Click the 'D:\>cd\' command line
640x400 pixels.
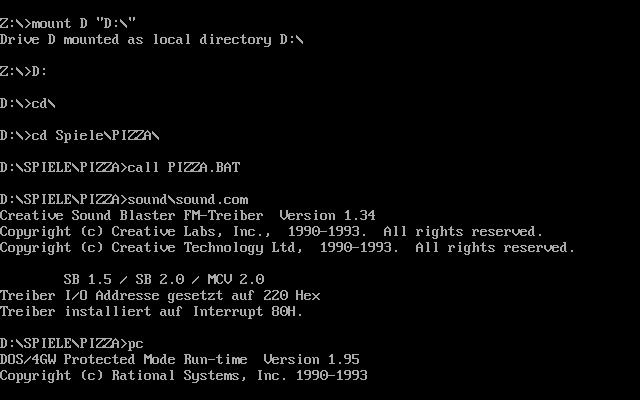[28, 103]
